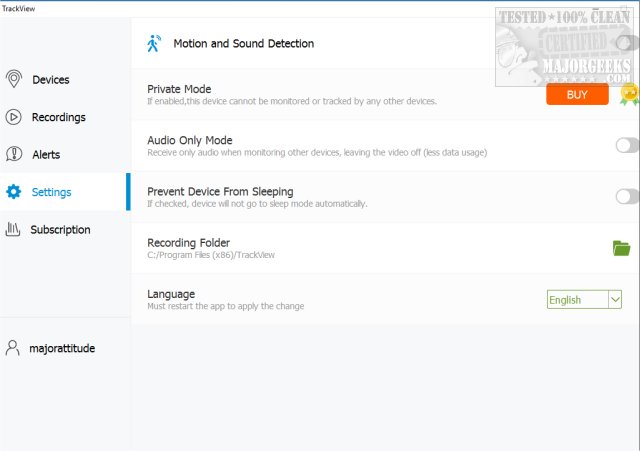The height and width of the screenshot is (451, 640).
Task: Toggle Motion and Sound Detection switch
Action: pyautogui.click(x=626, y=43)
